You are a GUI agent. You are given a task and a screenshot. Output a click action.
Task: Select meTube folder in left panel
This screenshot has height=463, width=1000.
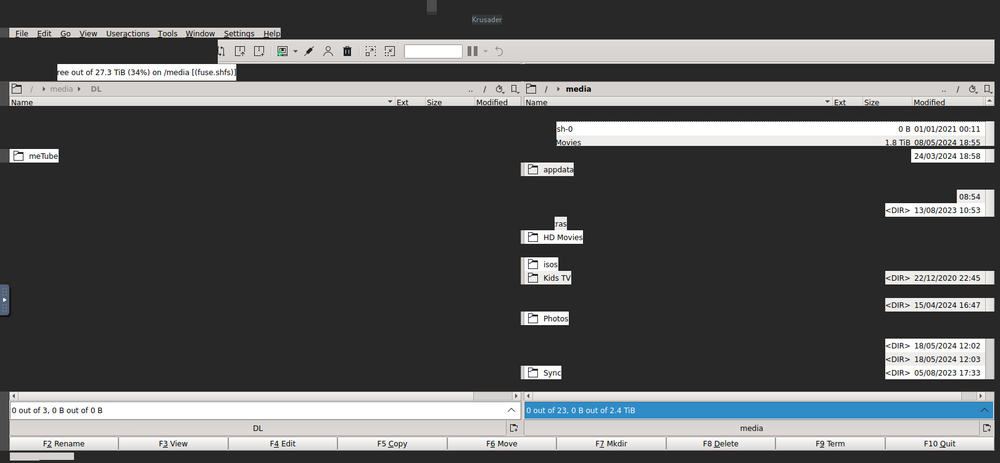coord(34,156)
